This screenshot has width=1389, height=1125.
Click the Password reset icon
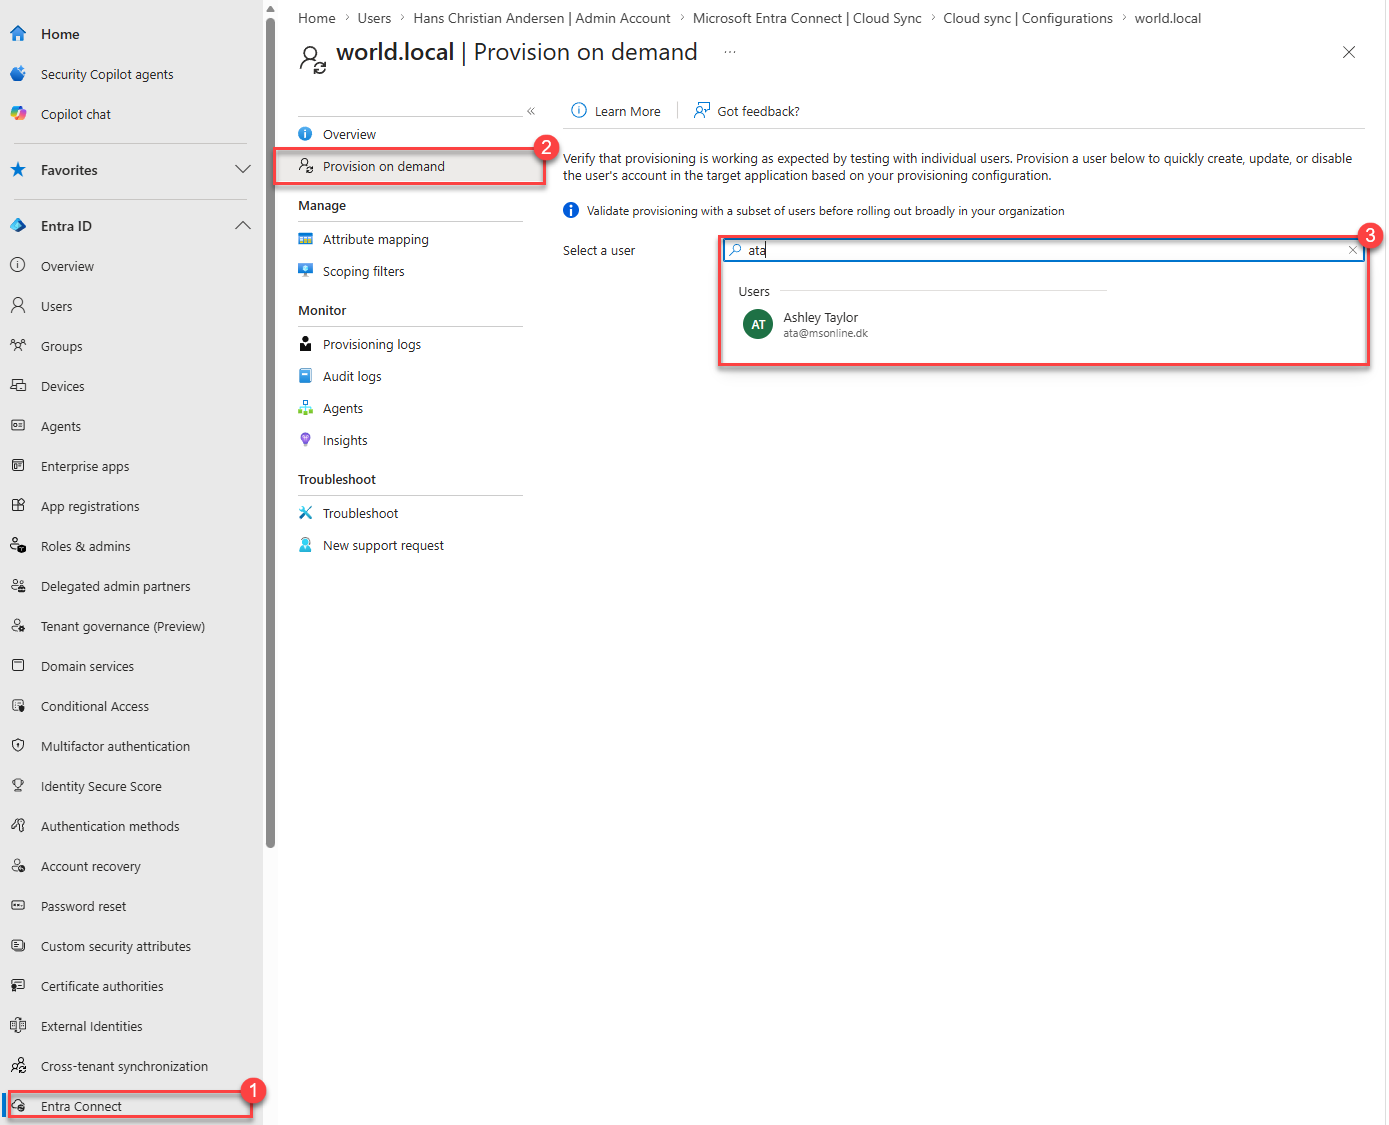tap(18, 906)
